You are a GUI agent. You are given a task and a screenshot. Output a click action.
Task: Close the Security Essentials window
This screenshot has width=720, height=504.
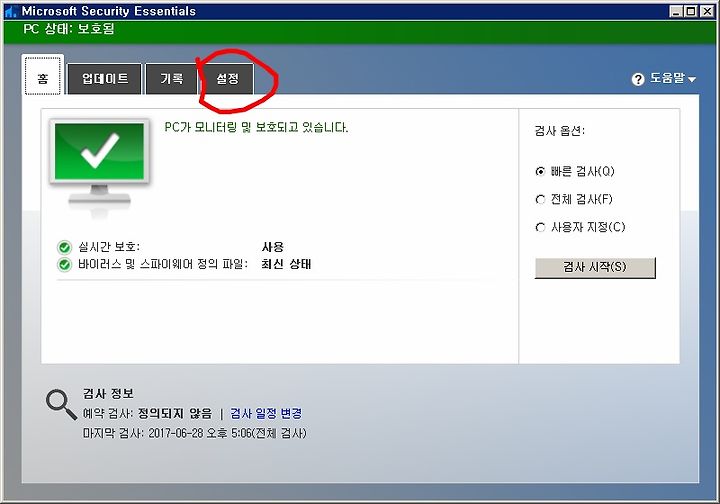click(x=707, y=11)
